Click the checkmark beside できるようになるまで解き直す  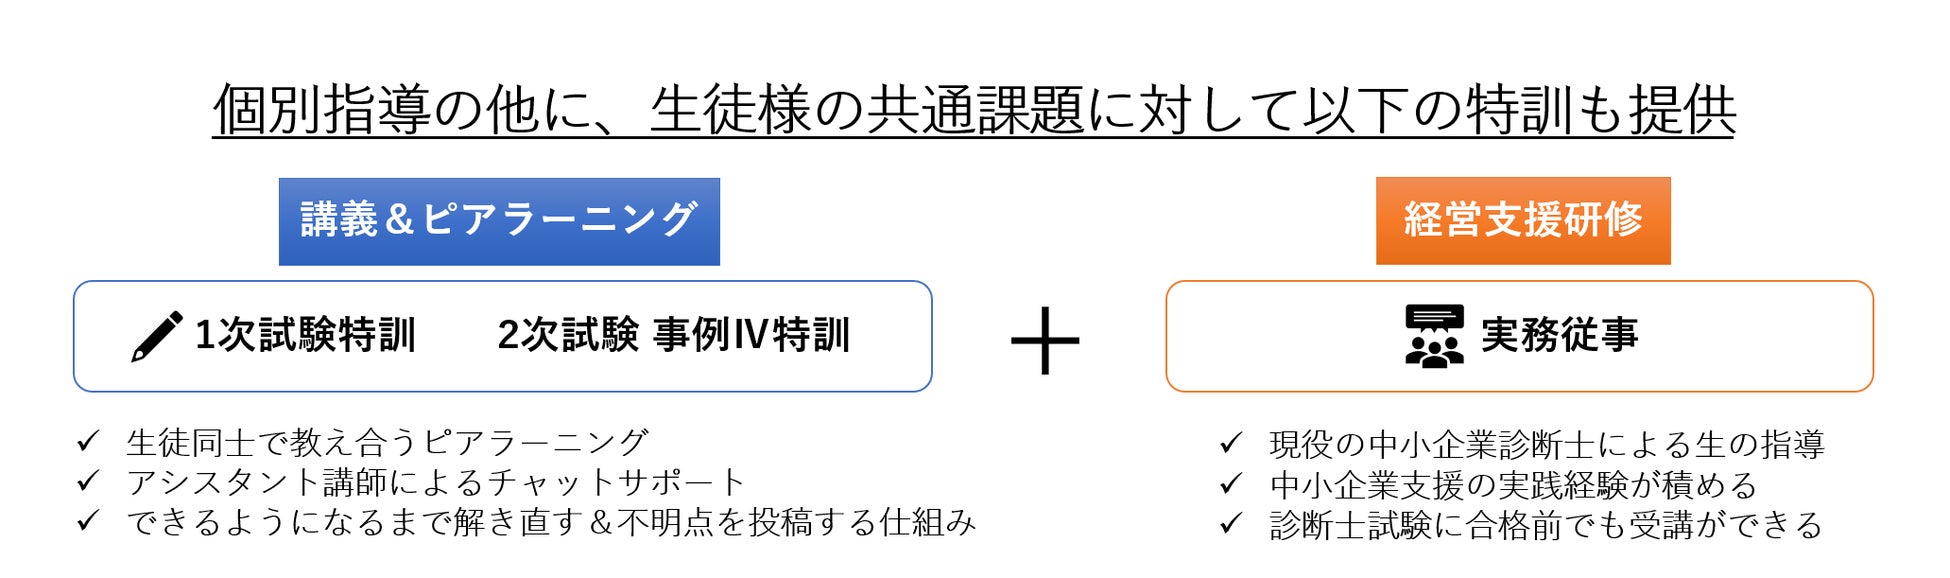coord(88,521)
